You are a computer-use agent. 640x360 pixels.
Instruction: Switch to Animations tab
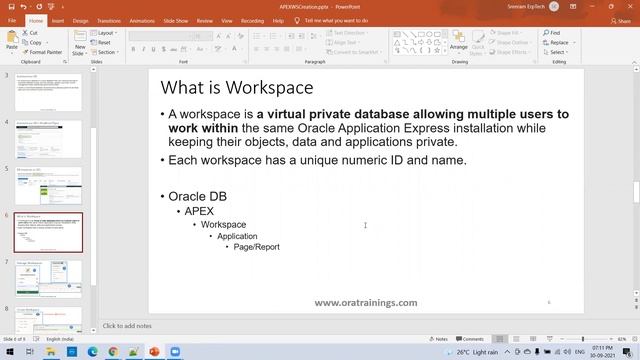[x=142, y=21]
